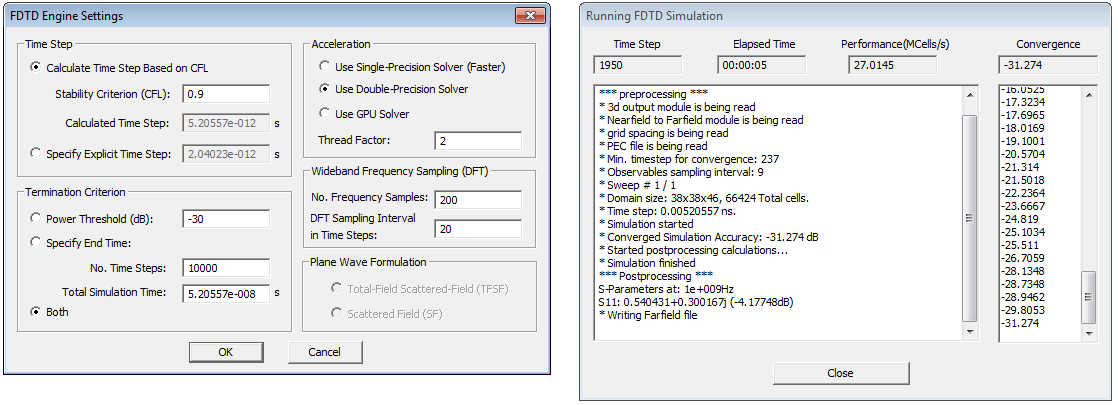
Task: Click the Thread Factor field
Action: [478, 140]
